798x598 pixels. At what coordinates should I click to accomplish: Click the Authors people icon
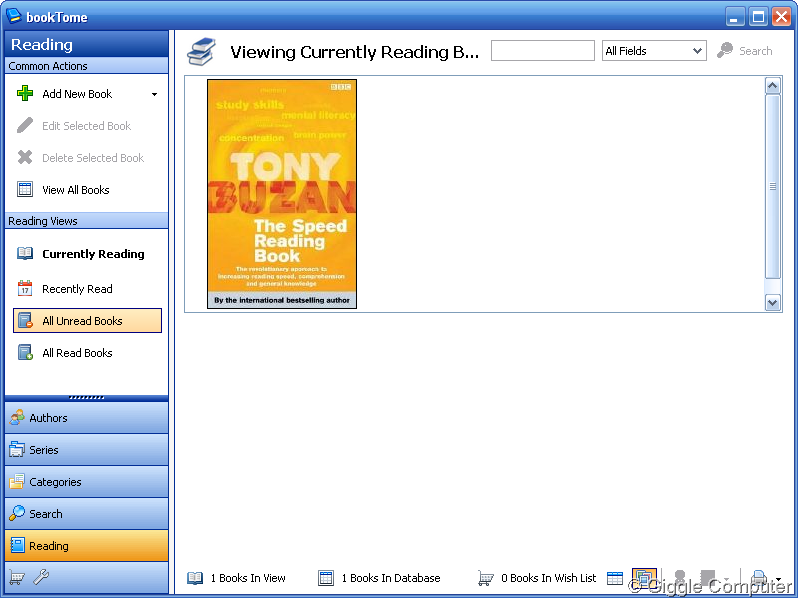pos(17,417)
